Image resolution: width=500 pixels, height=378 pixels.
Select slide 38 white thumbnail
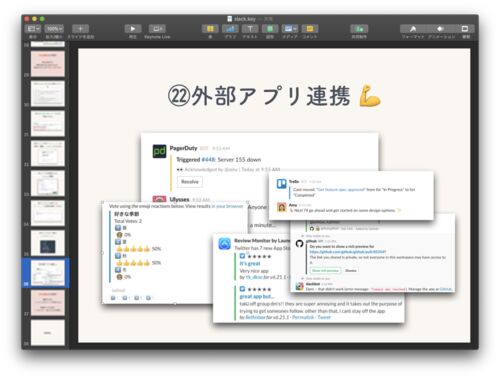(x=48, y=333)
